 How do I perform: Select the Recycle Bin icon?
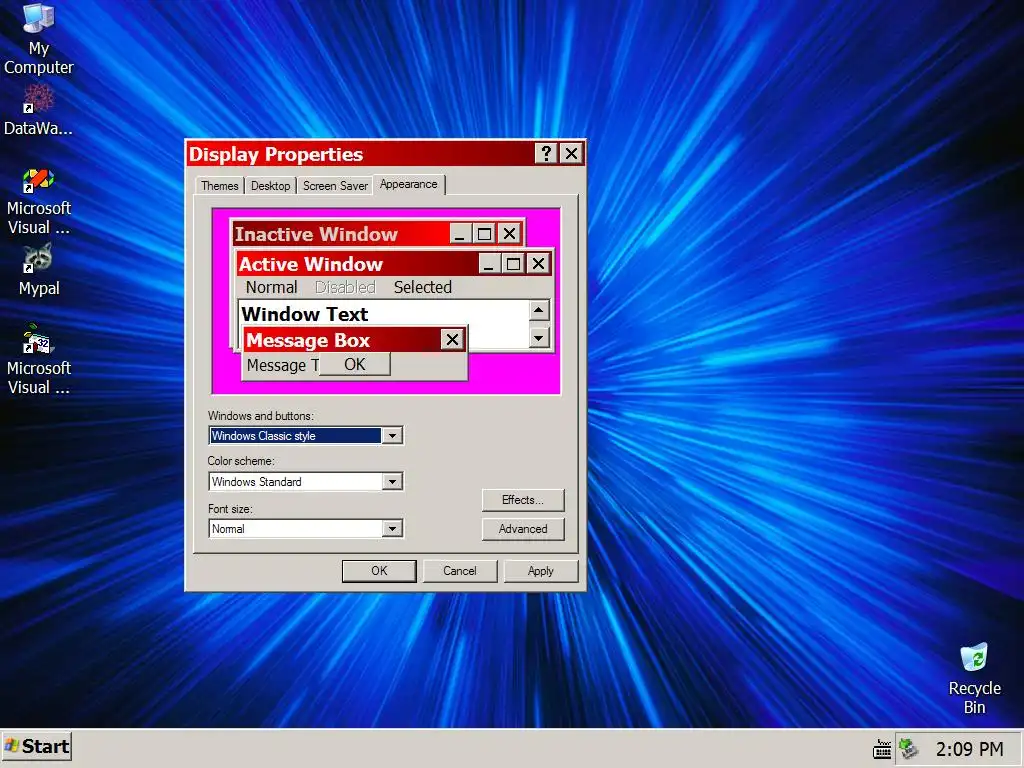(x=974, y=679)
